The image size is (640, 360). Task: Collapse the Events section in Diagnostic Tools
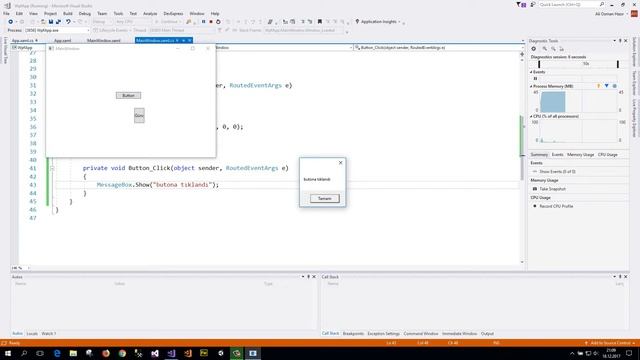pyautogui.click(x=531, y=72)
